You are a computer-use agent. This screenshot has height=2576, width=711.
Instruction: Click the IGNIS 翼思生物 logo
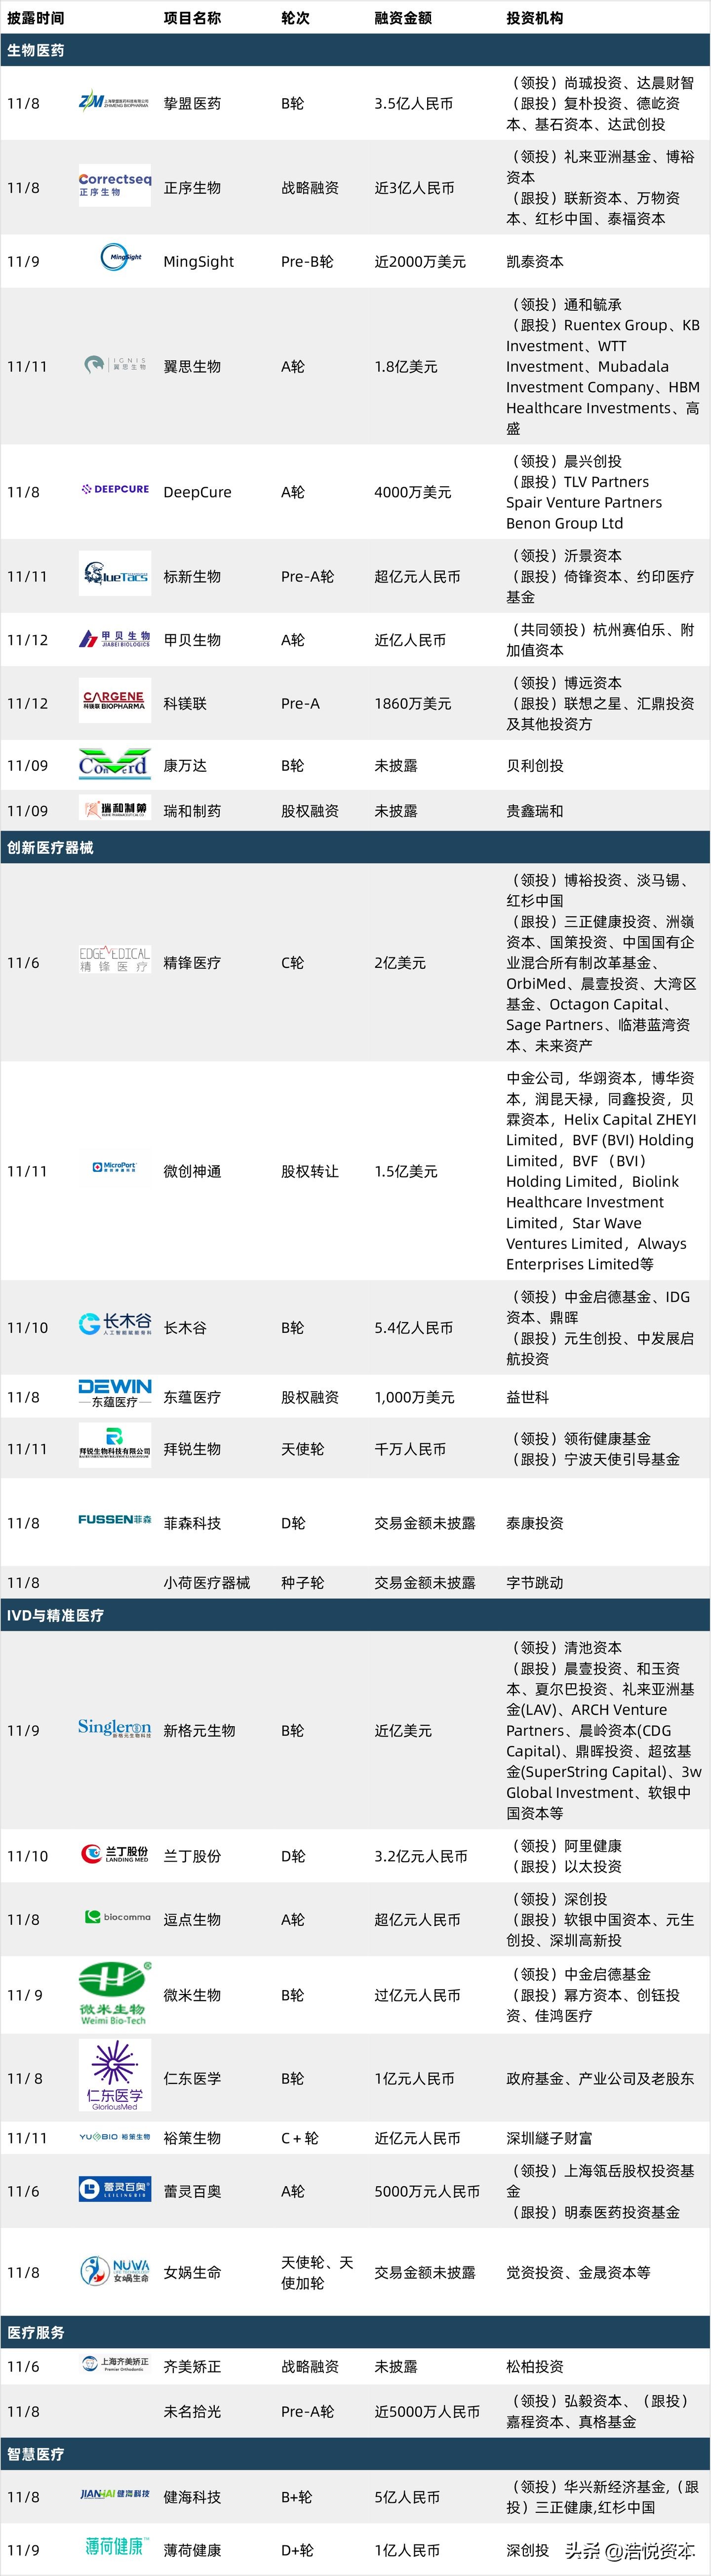click(x=115, y=365)
